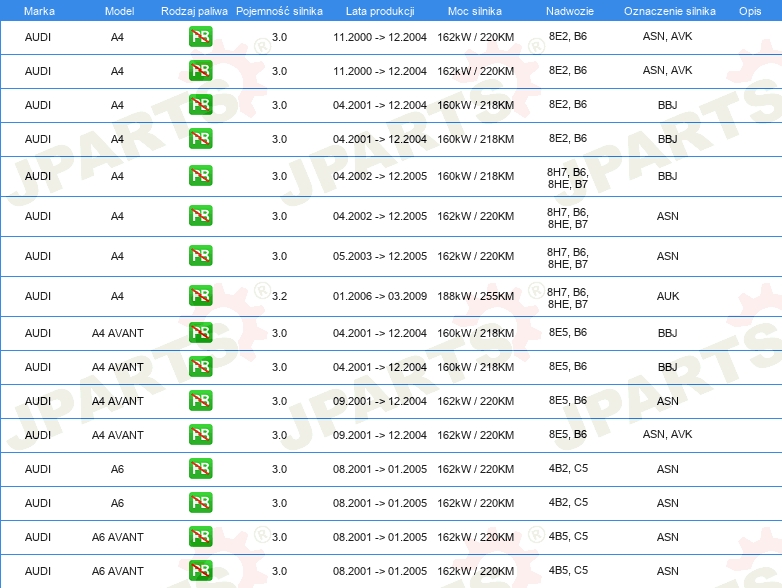
Task: Select the A4 model cell in the AUK row
Action: 117,296
